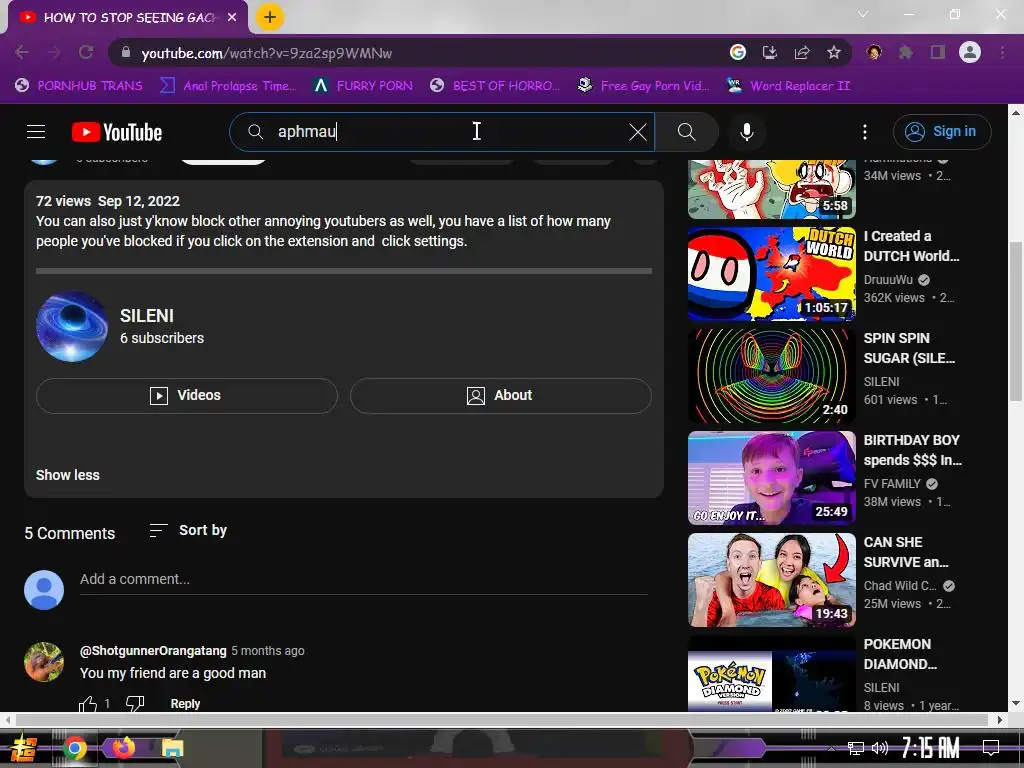Open Firefox from the taskbar
The image size is (1024, 768).
[x=123, y=747]
